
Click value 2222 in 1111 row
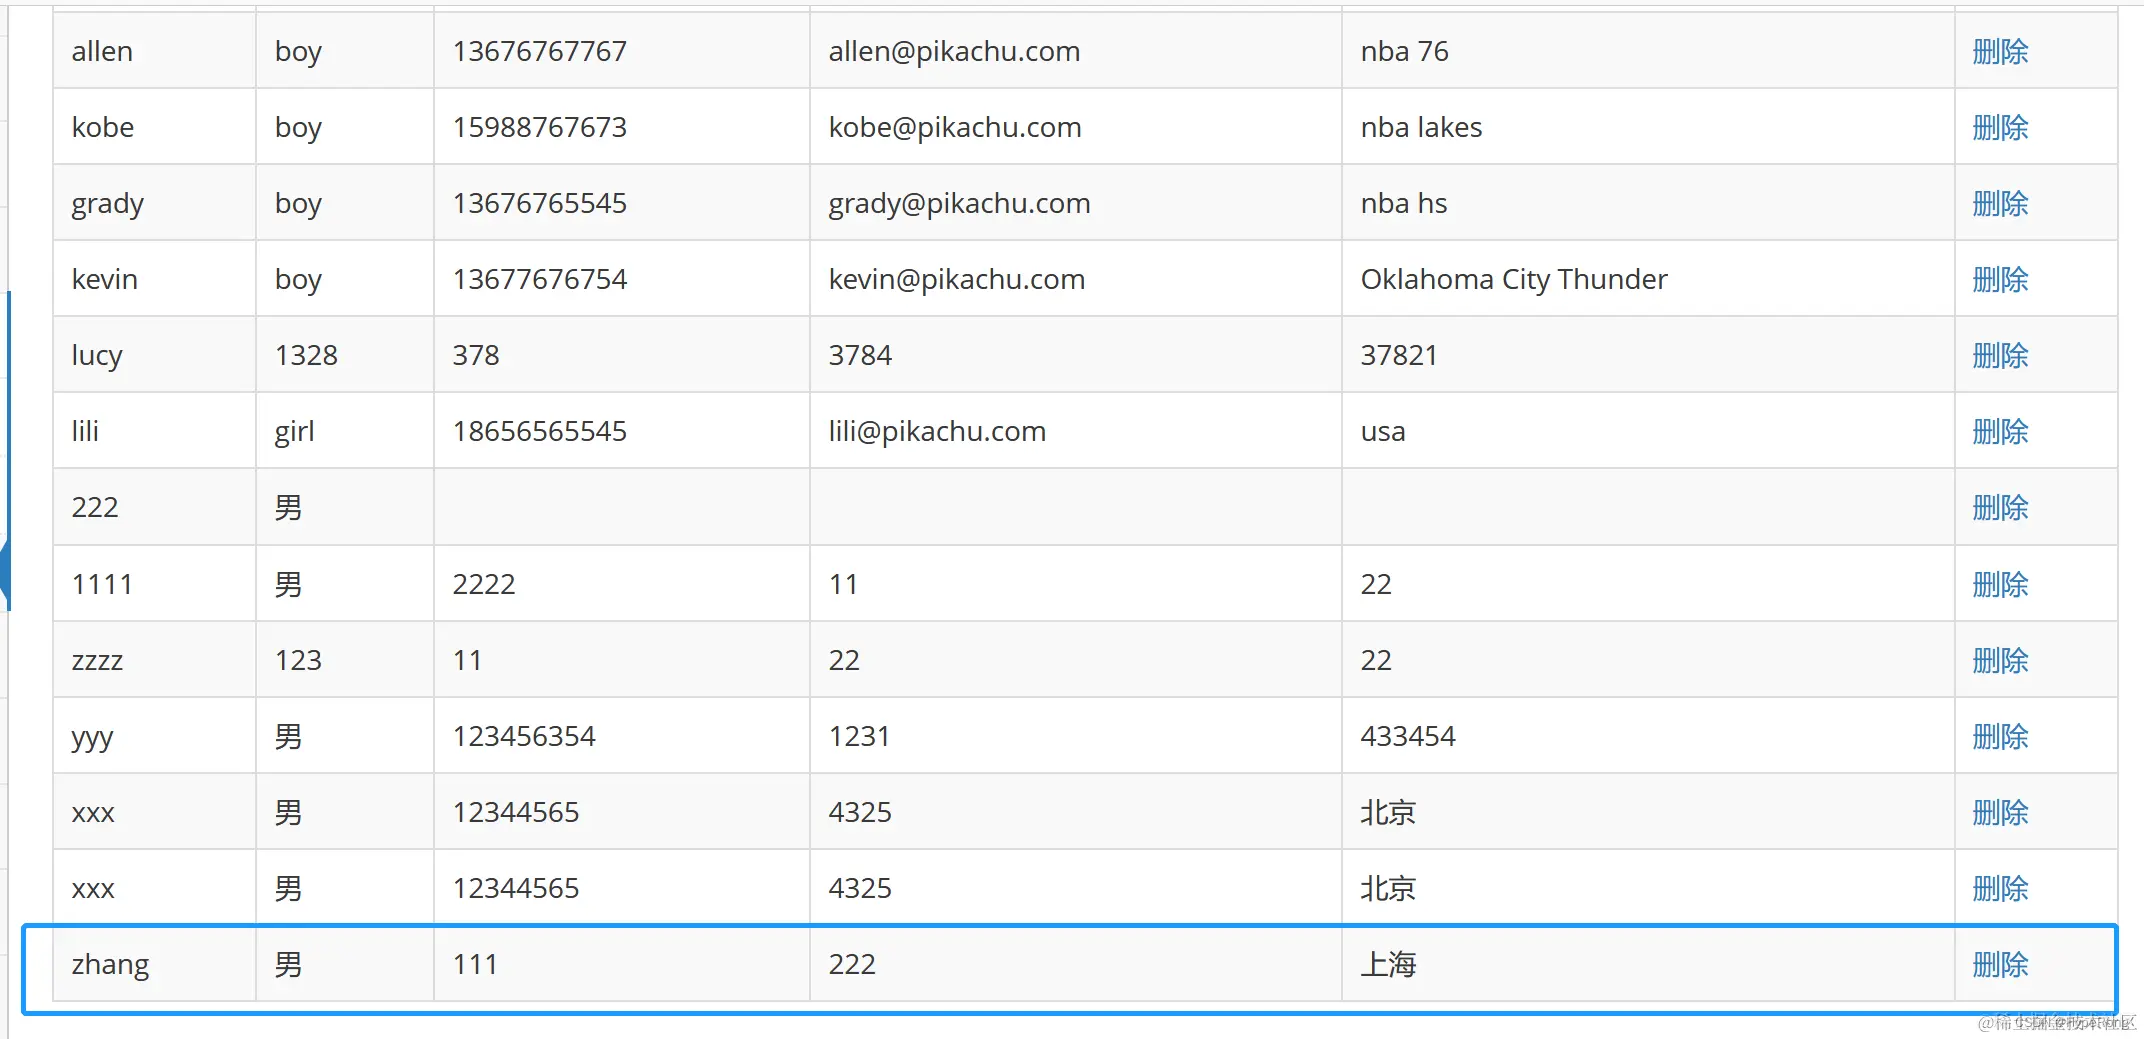pos(484,584)
